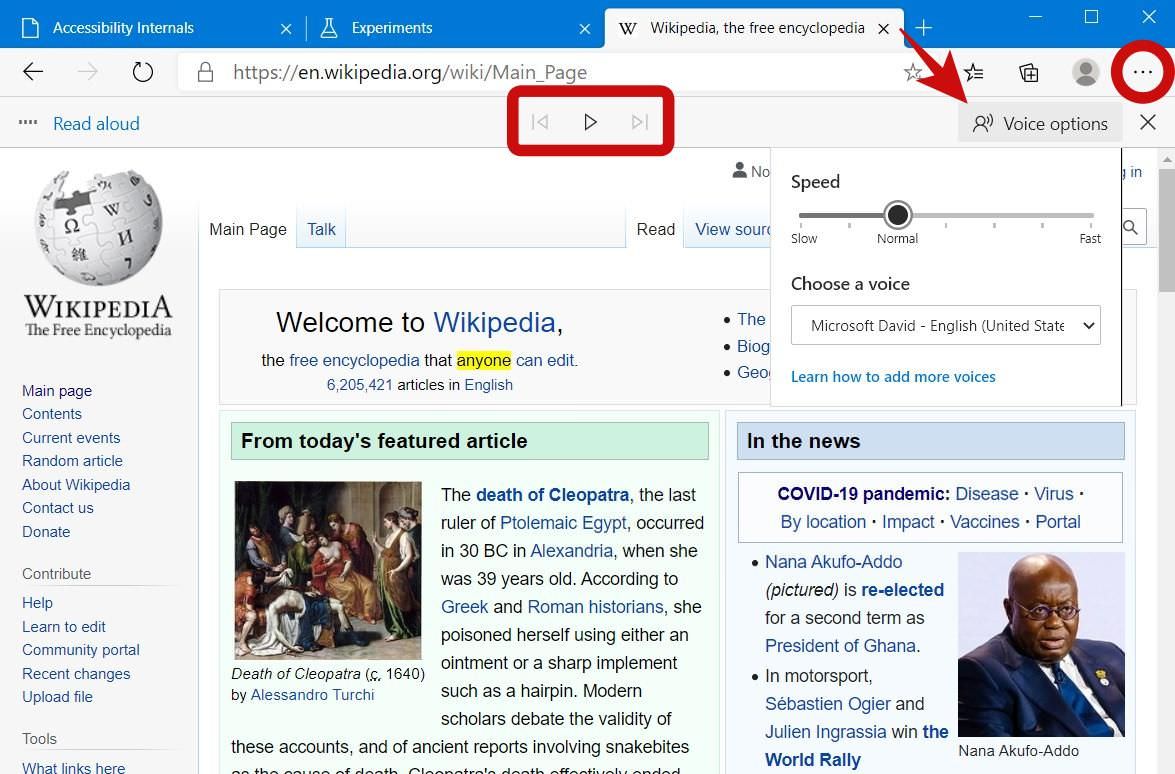View site info via the lock icon
The width and height of the screenshot is (1175, 774).
(x=205, y=72)
